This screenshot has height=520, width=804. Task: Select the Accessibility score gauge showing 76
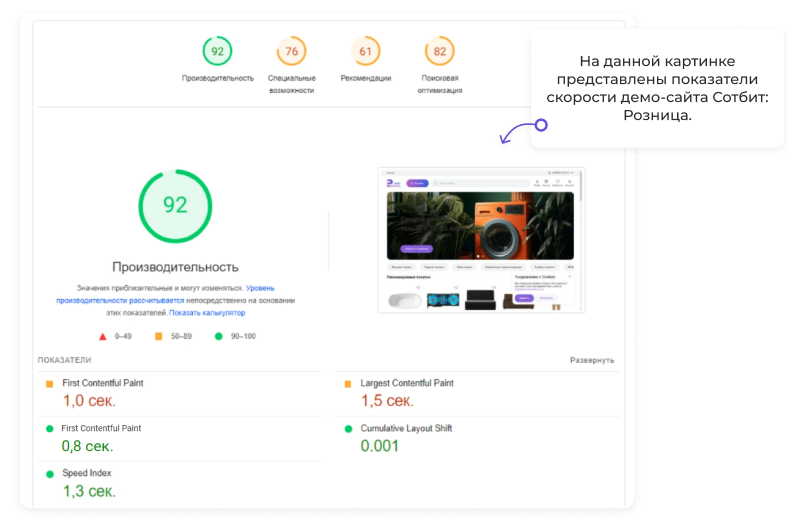(x=291, y=51)
